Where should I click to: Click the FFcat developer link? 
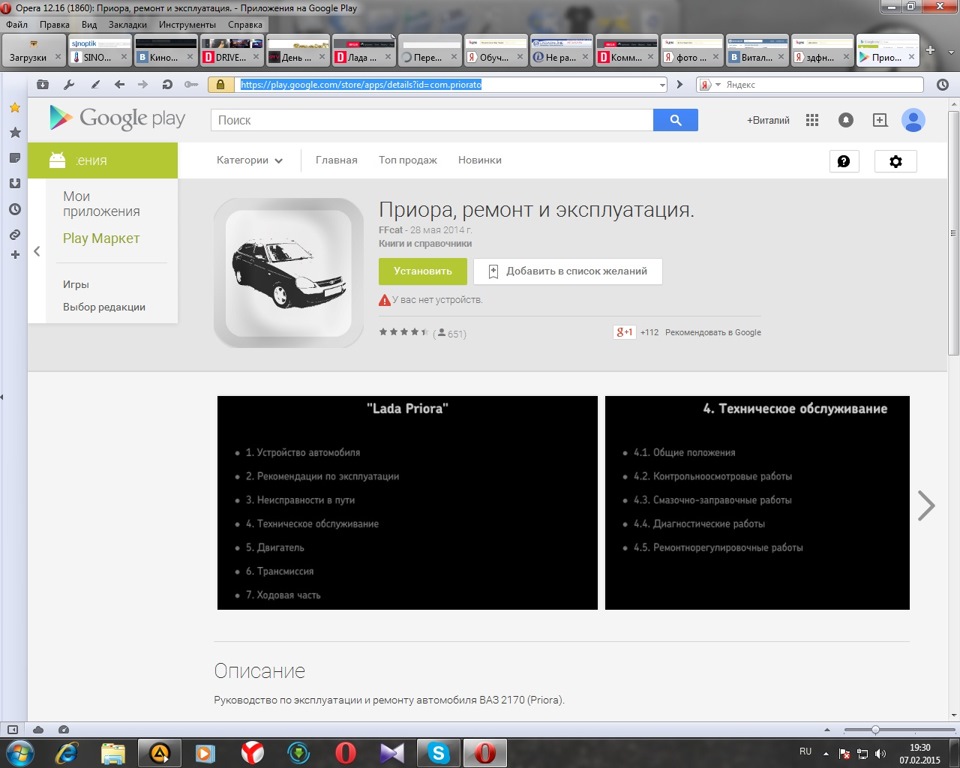click(391, 230)
